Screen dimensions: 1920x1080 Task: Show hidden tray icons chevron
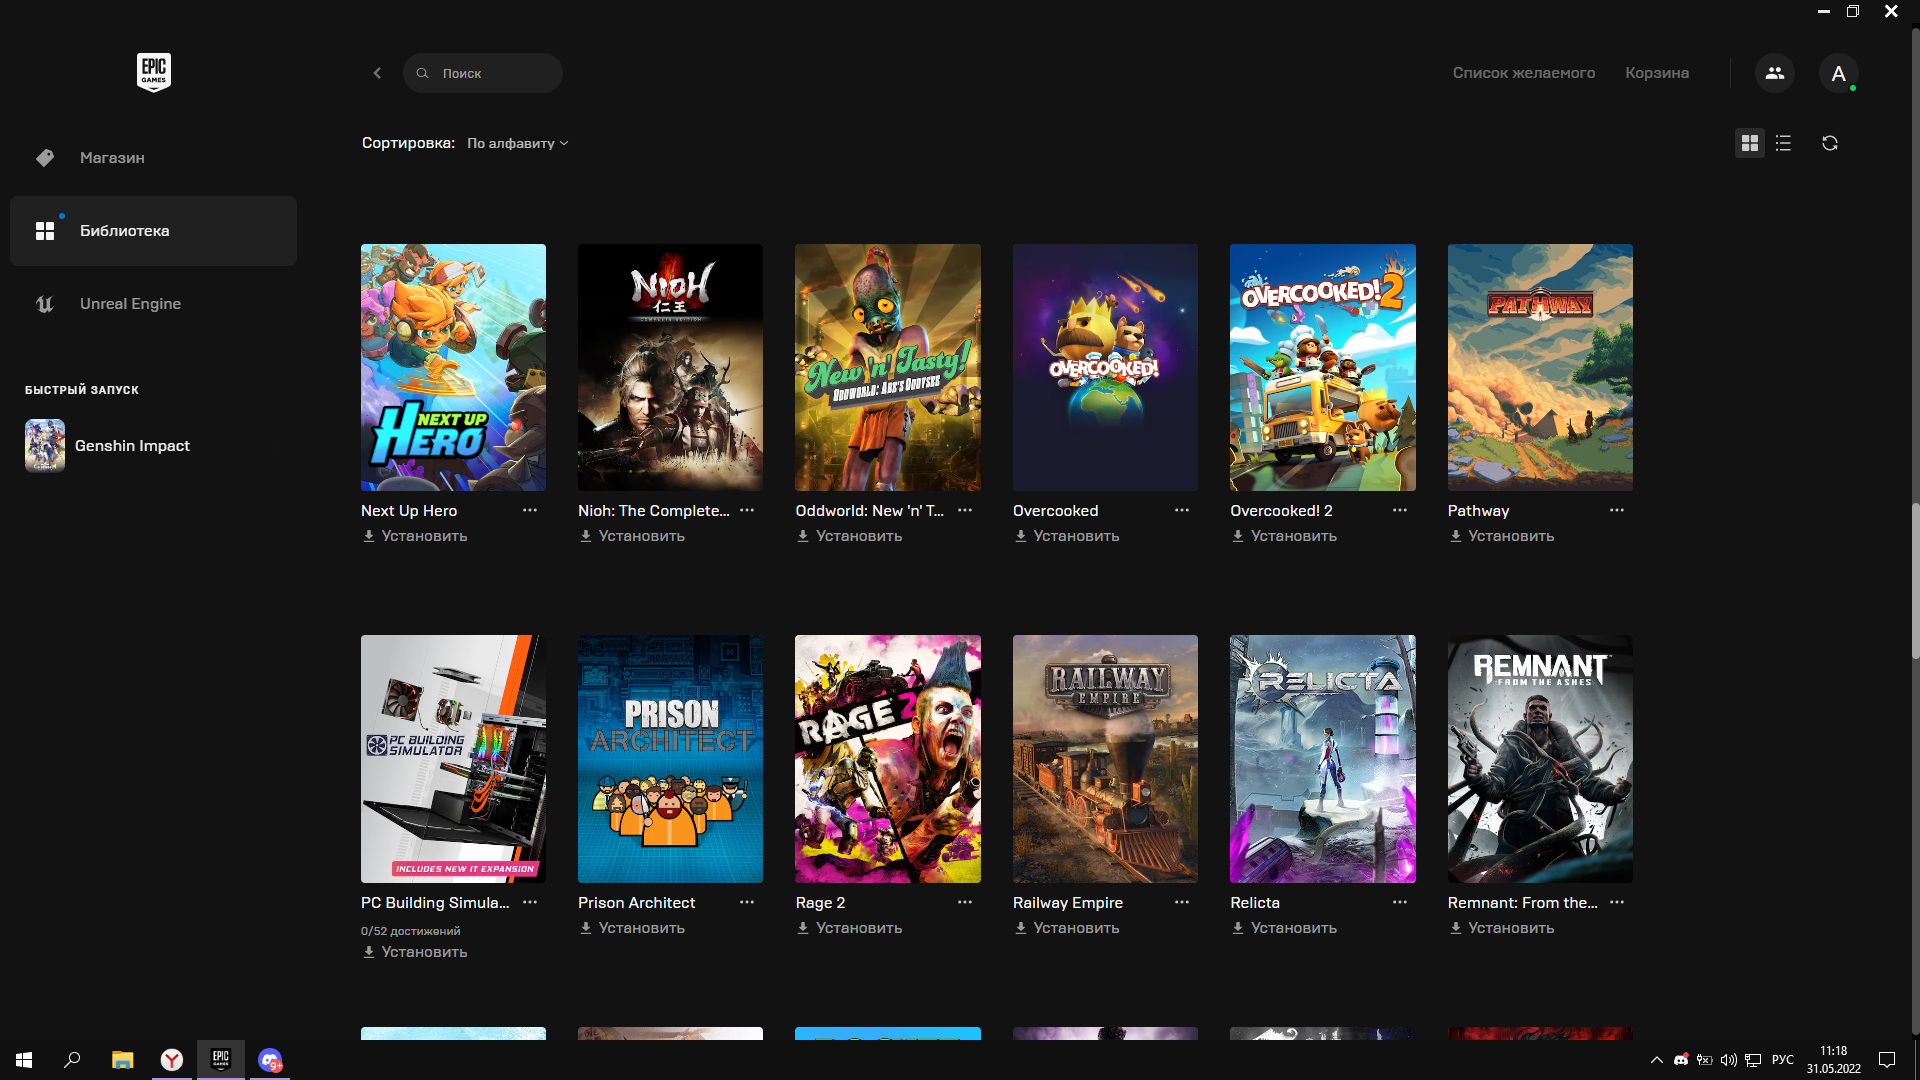[x=1656, y=1060]
